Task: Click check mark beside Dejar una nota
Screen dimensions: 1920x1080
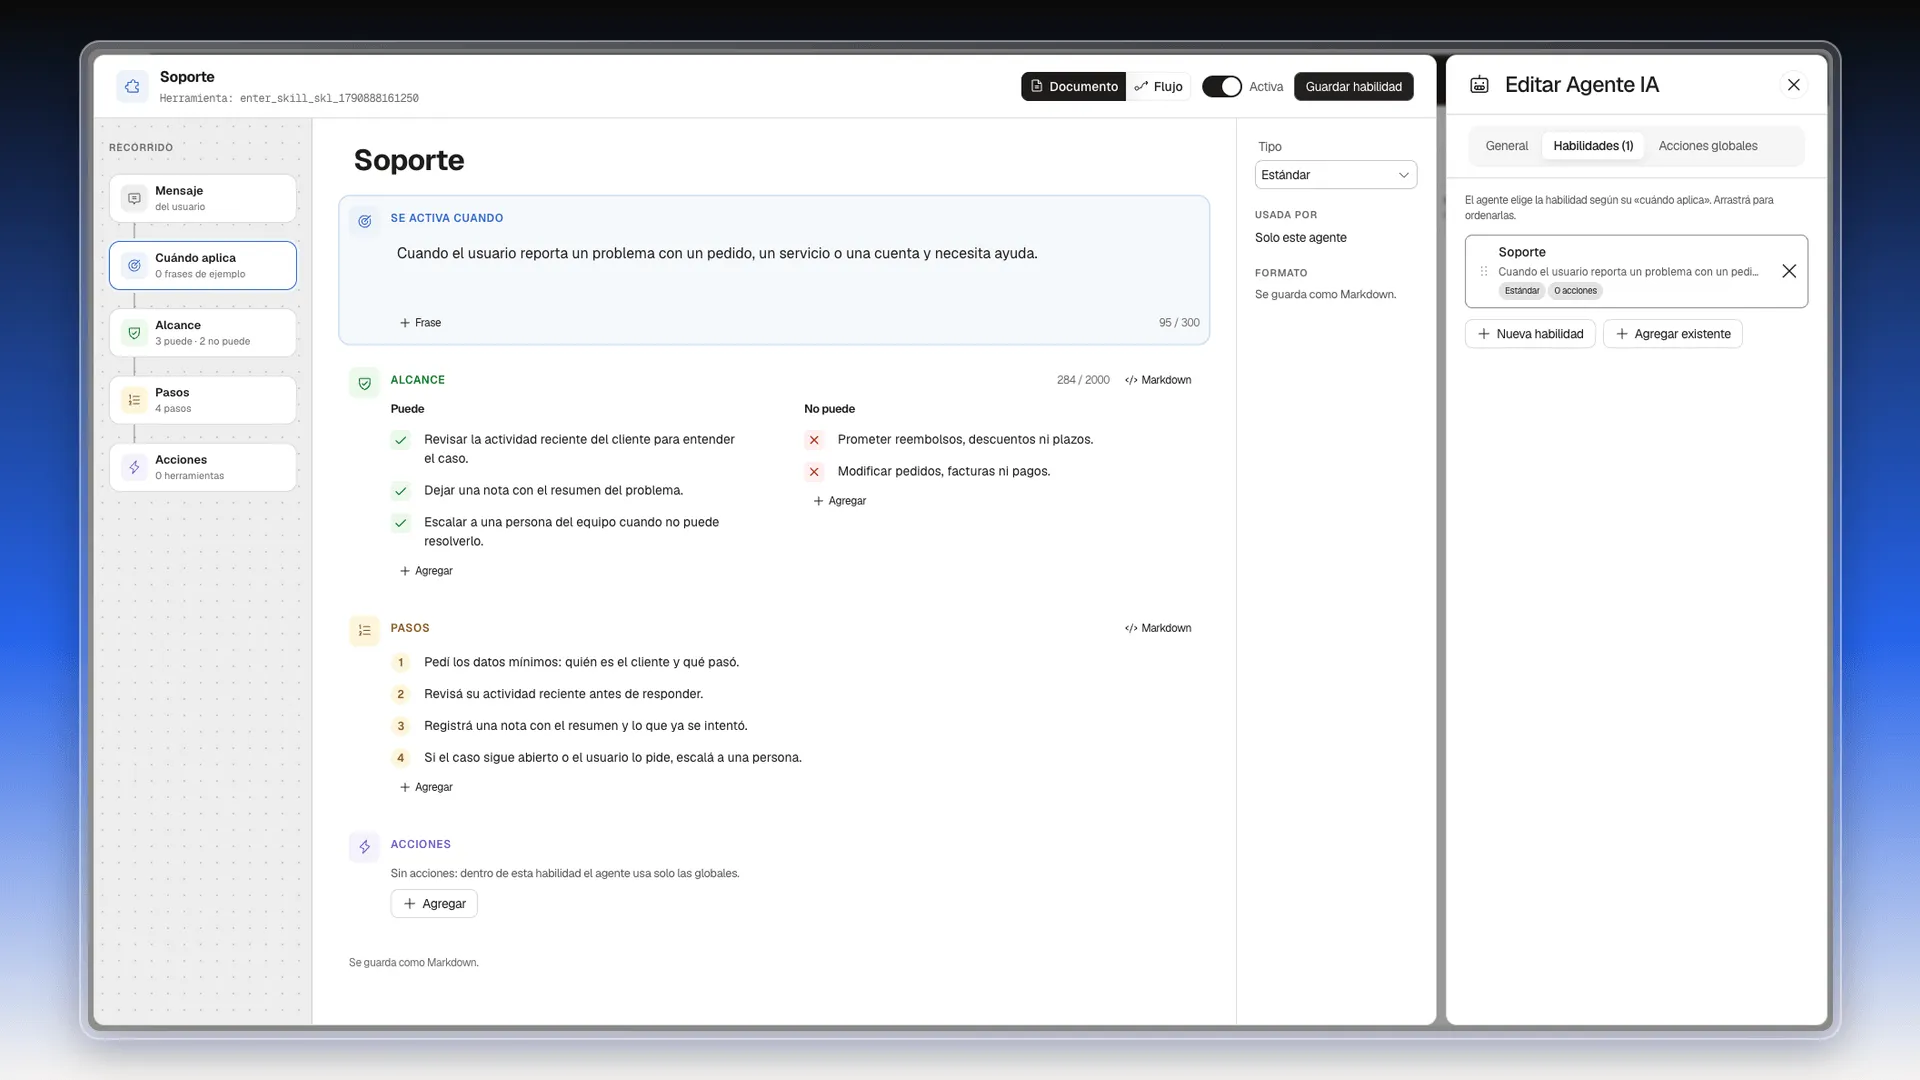Action: tap(401, 491)
